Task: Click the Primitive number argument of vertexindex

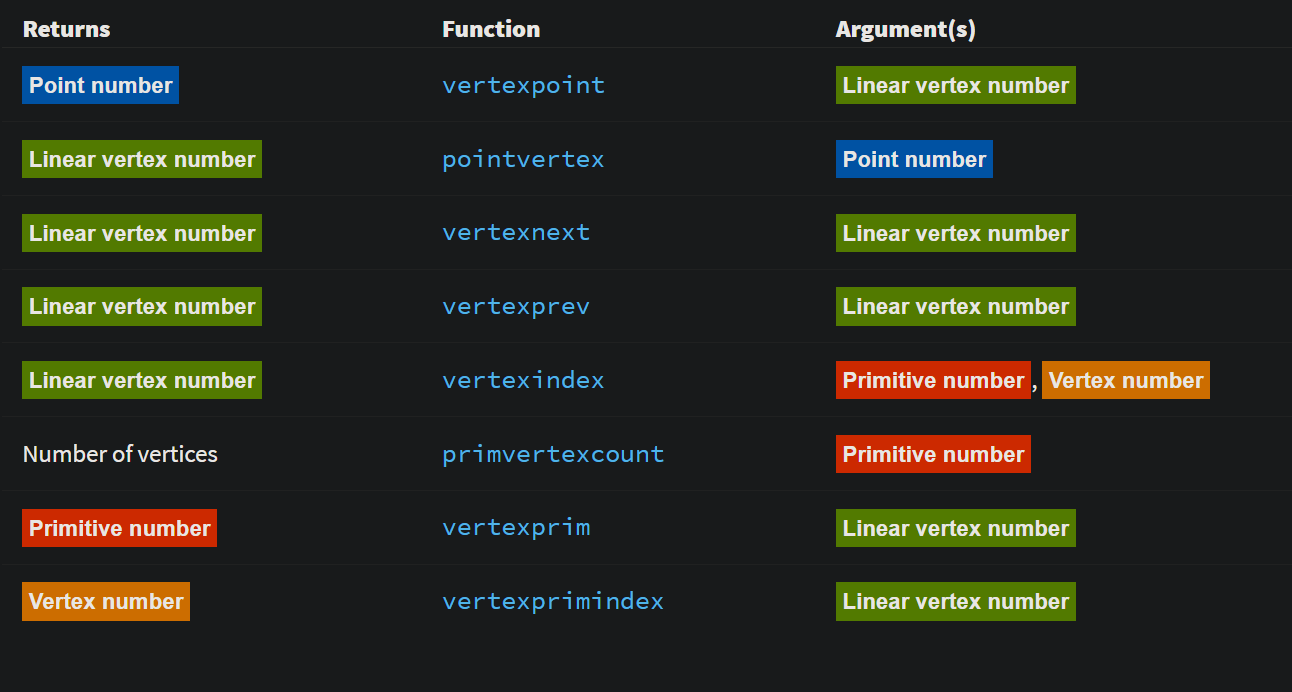Action: coord(933,381)
